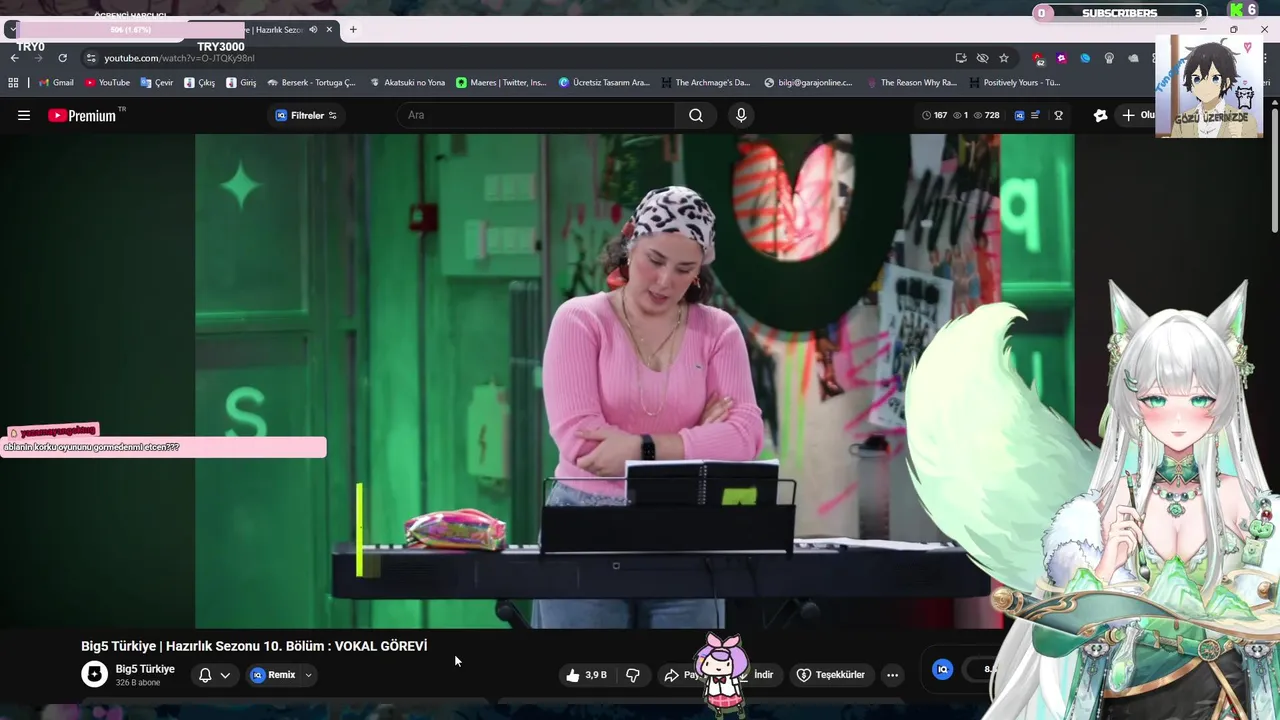Start voice search with the microphone

741,115
